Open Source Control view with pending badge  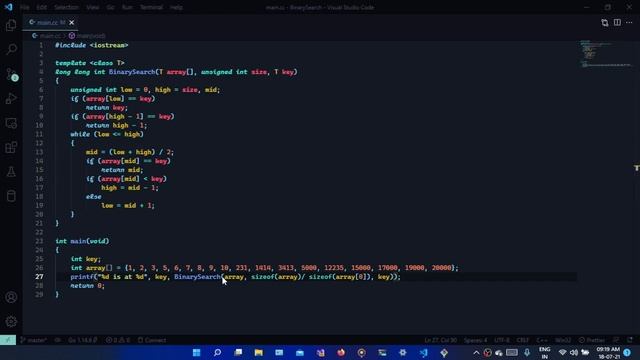[11, 74]
